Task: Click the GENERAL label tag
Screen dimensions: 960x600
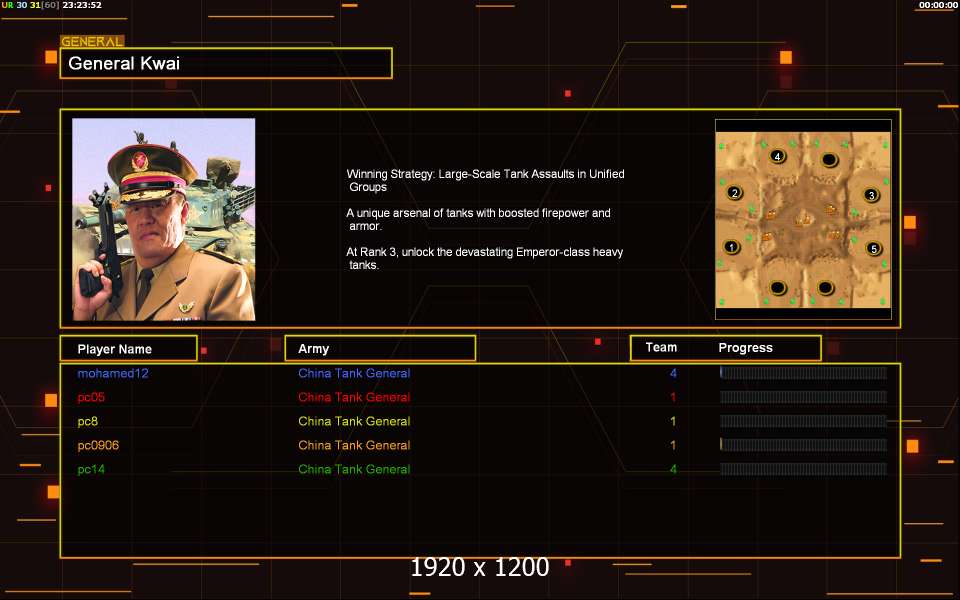Action: pos(92,42)
